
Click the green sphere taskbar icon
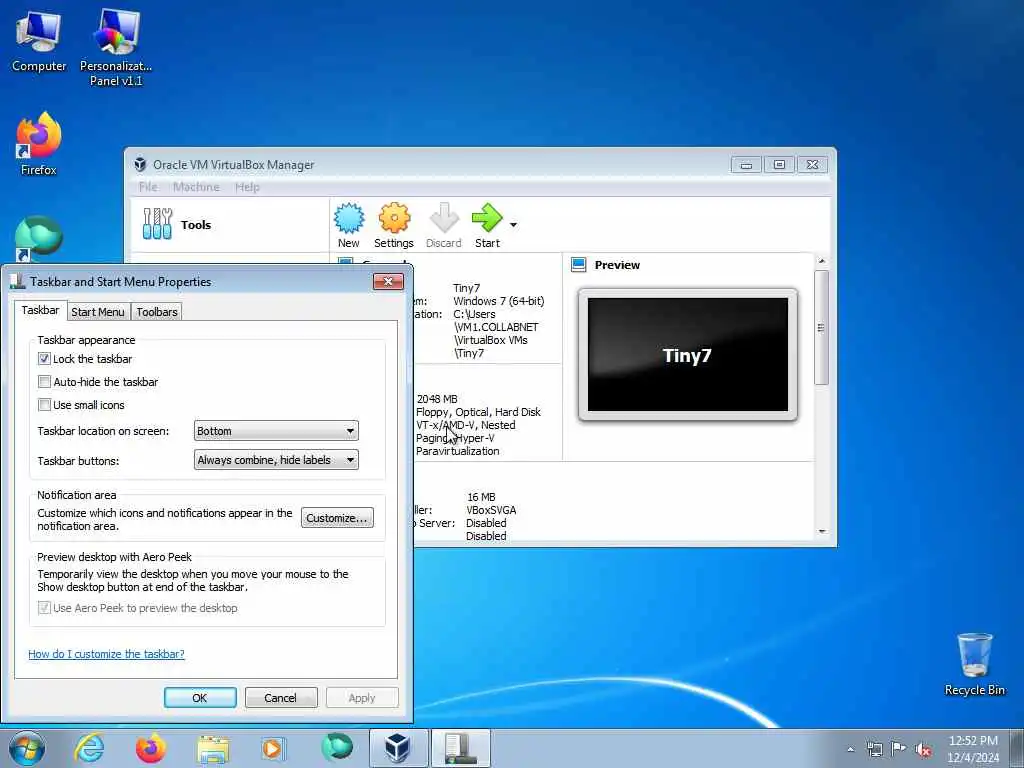pyautogui.click(x=336, y=747)
